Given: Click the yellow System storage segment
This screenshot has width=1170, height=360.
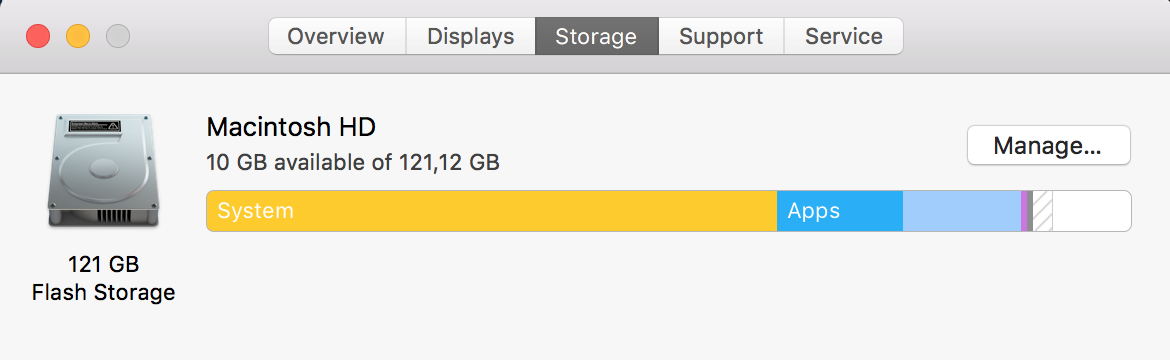Looking at the screenshot, I should 492,211.
